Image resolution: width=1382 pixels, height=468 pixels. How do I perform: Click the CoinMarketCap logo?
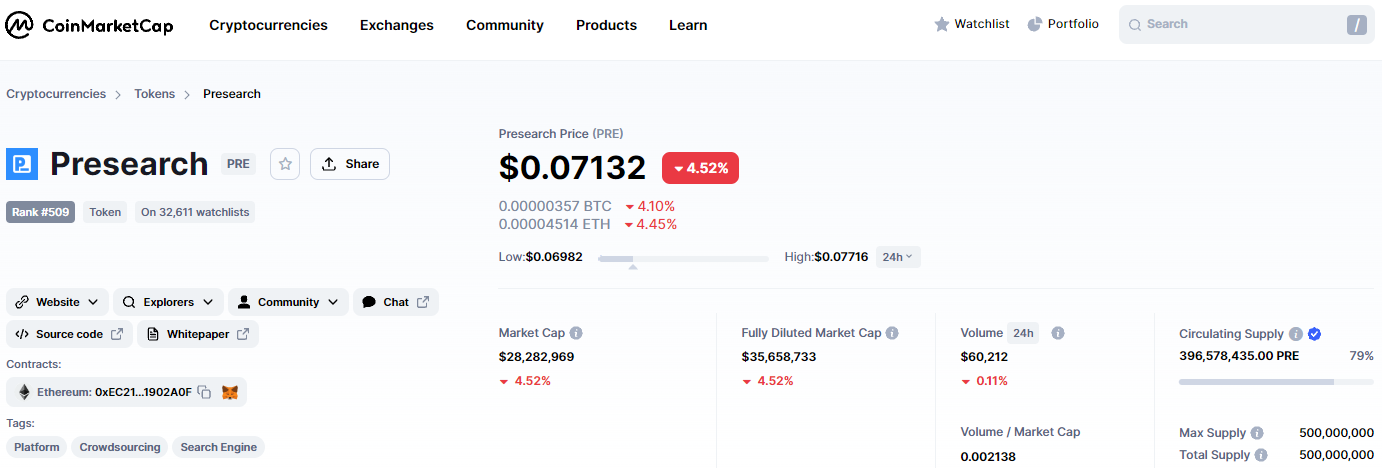89,25
